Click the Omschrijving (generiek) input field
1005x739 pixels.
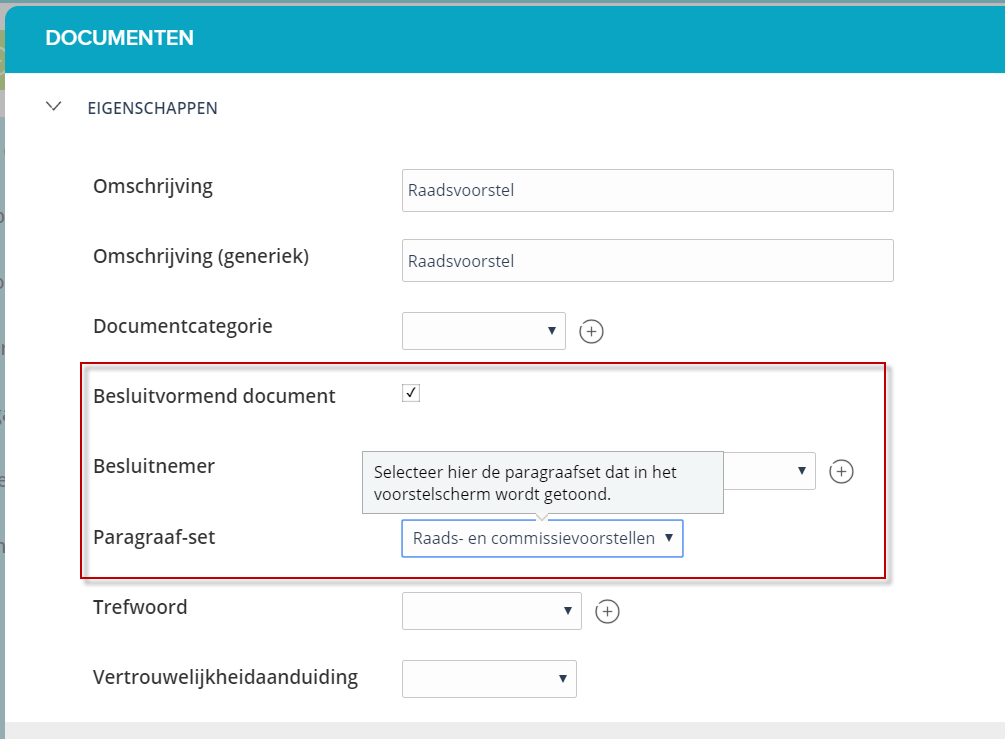(x=647, y=260)
